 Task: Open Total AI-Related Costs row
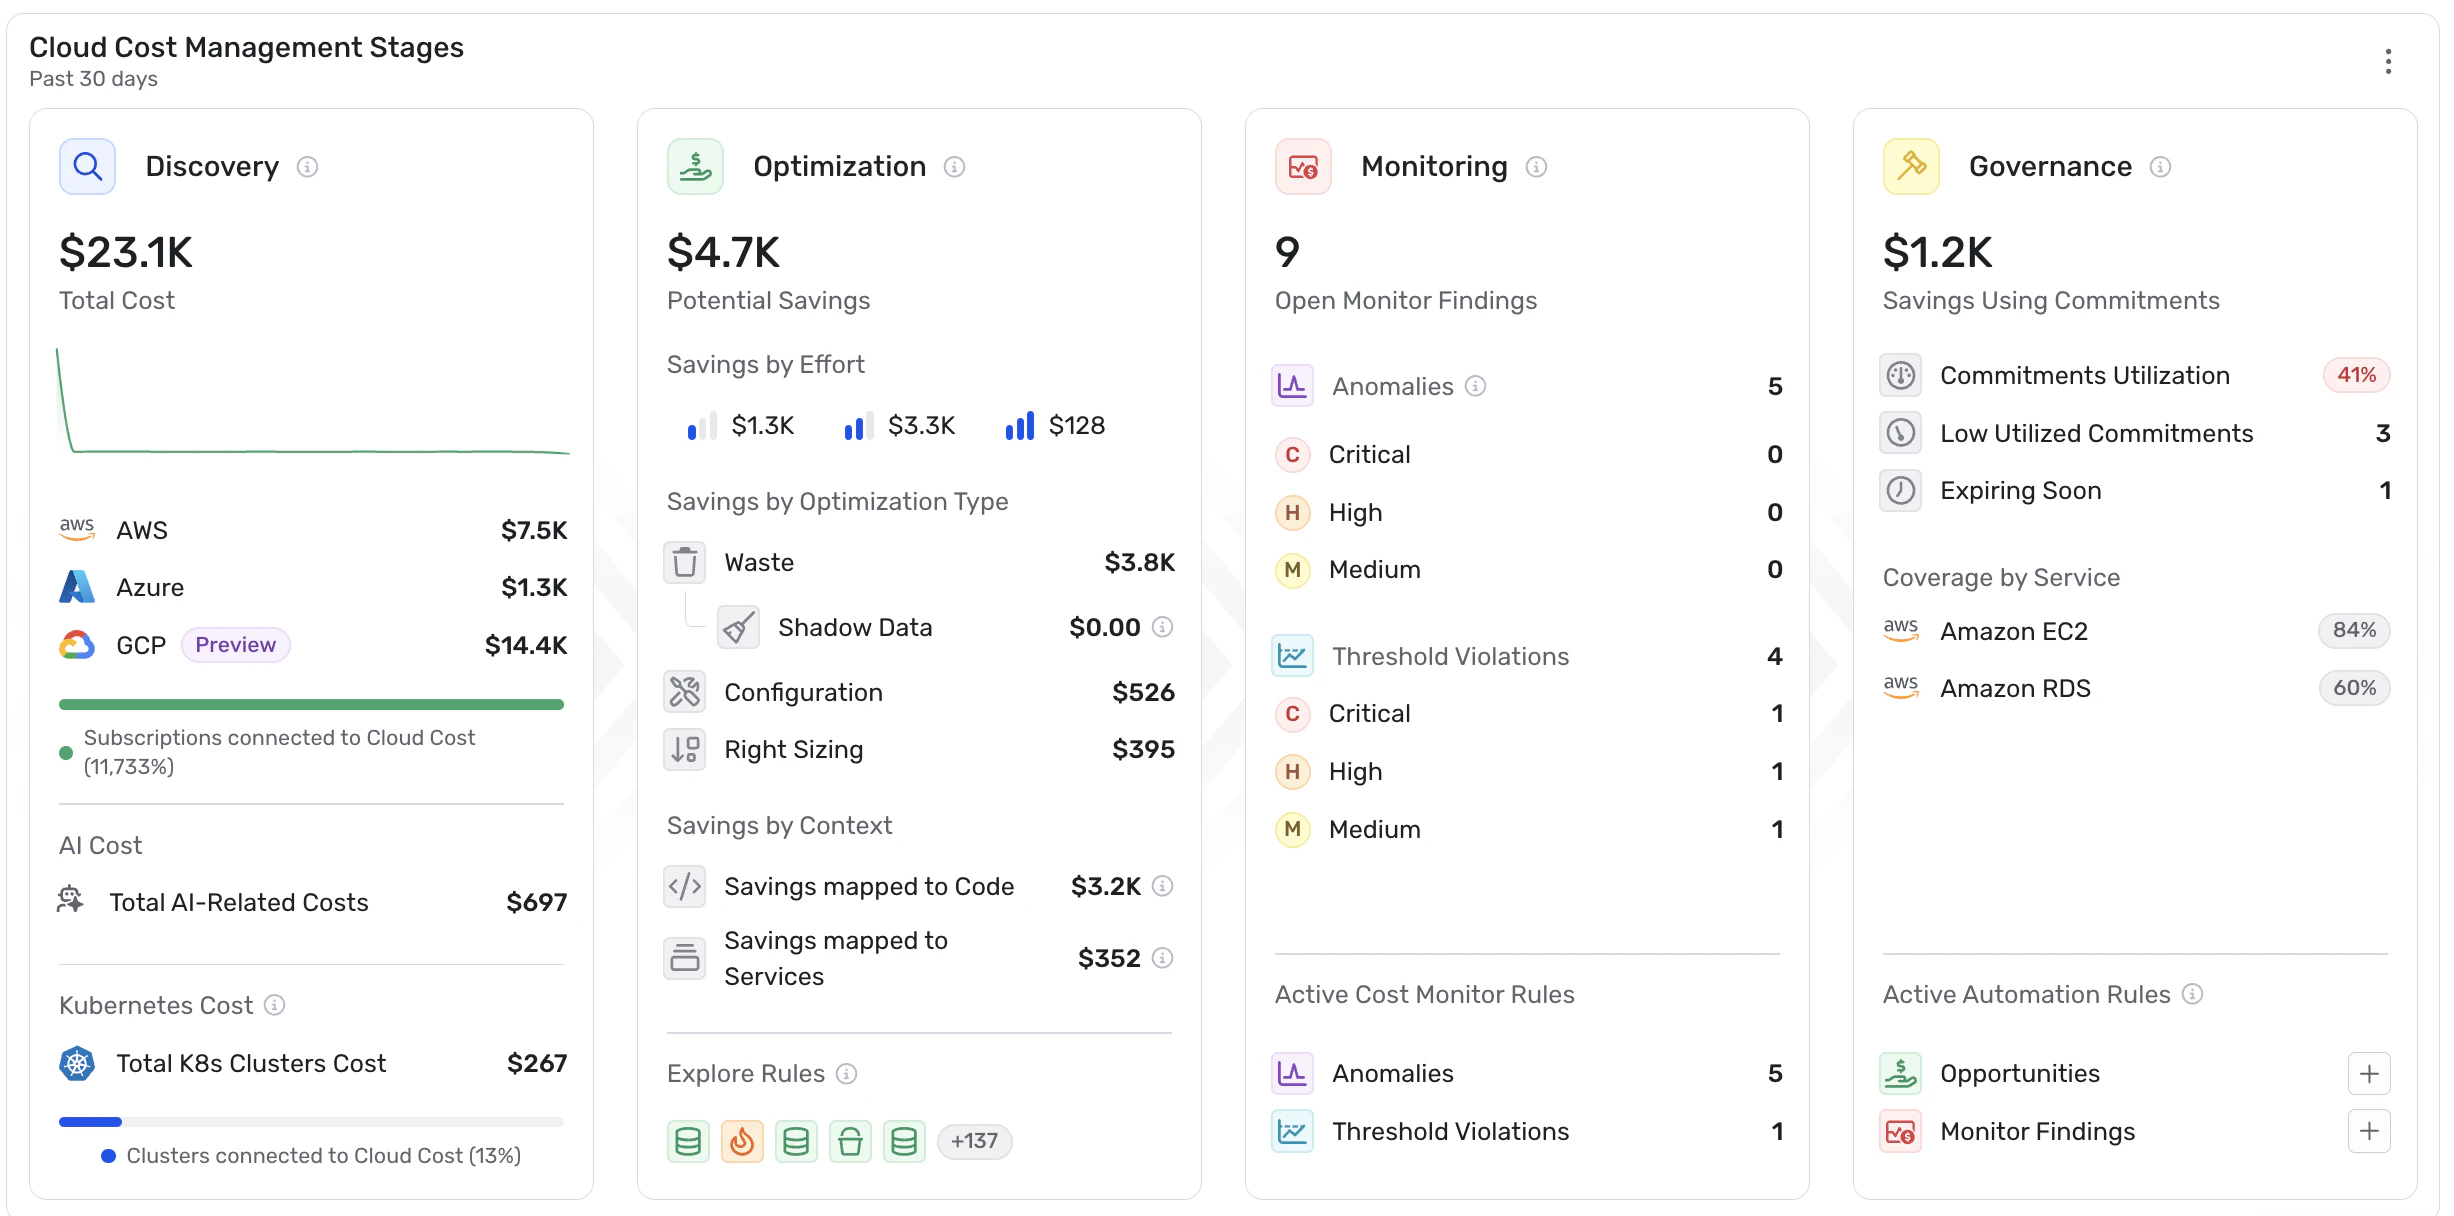click(x=312, y=902)
